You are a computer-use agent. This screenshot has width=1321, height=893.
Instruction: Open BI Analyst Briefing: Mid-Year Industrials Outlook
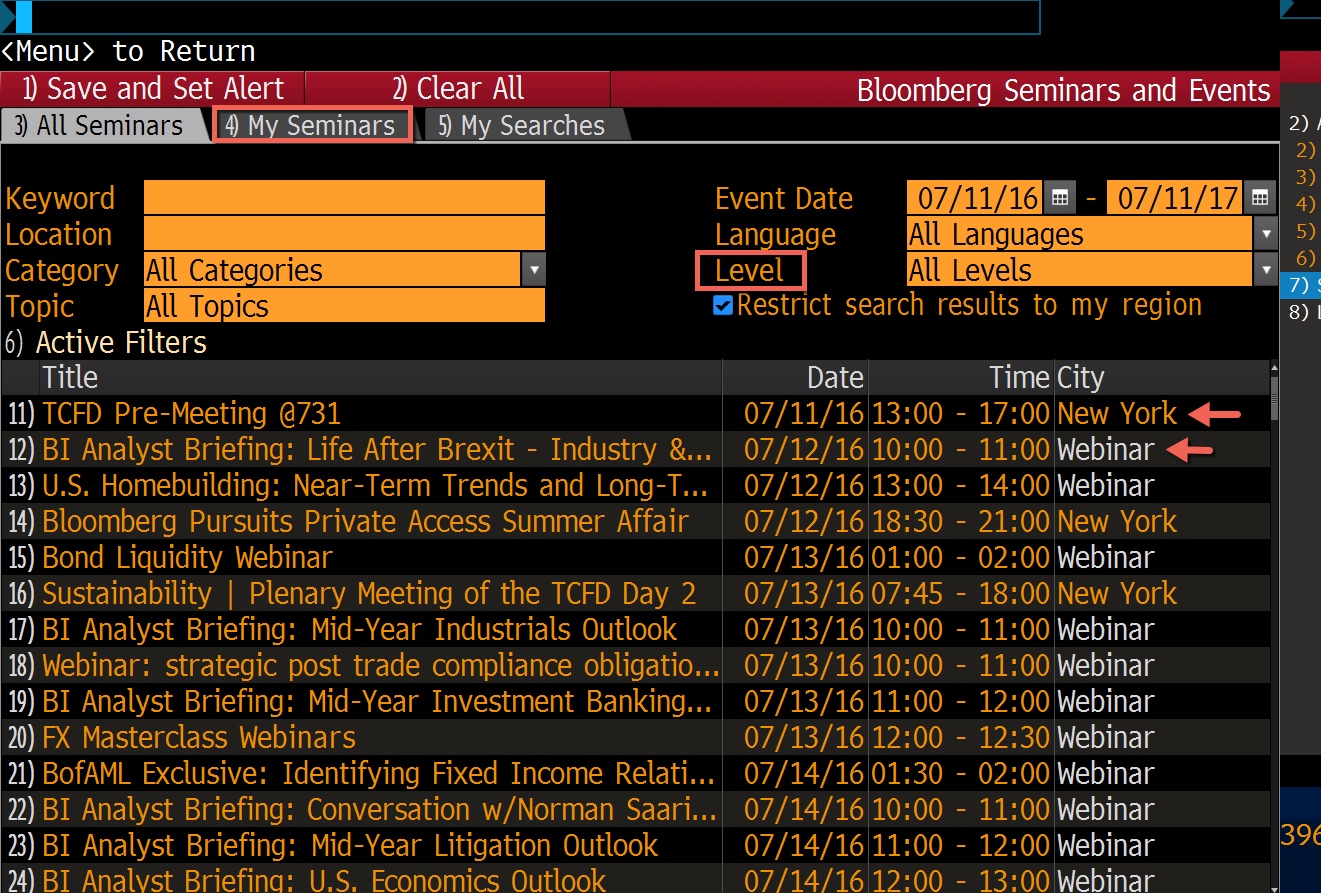pos(635,629)
